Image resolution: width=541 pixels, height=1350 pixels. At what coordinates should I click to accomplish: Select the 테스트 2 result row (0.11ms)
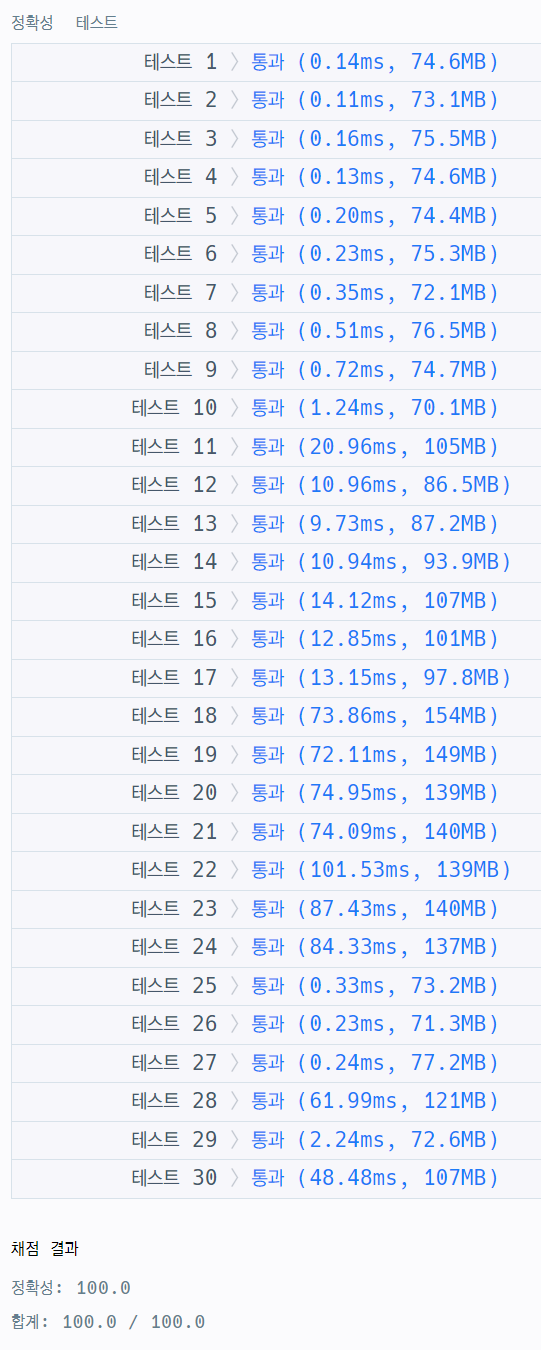(x=276, y=101)
